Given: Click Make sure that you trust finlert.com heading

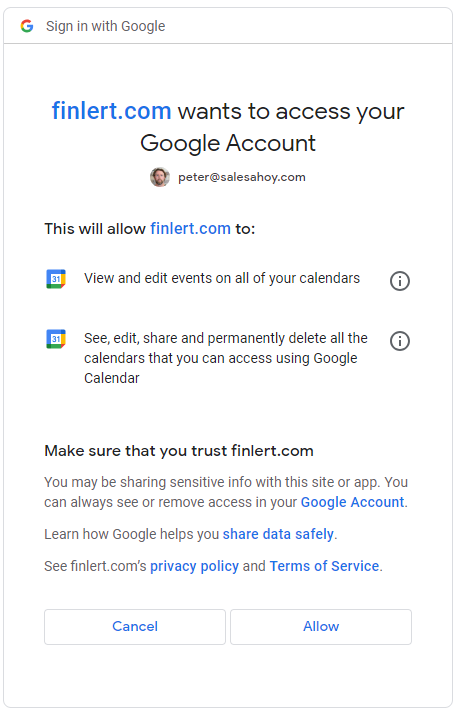Looking at the screenshot, I should 179,451.
